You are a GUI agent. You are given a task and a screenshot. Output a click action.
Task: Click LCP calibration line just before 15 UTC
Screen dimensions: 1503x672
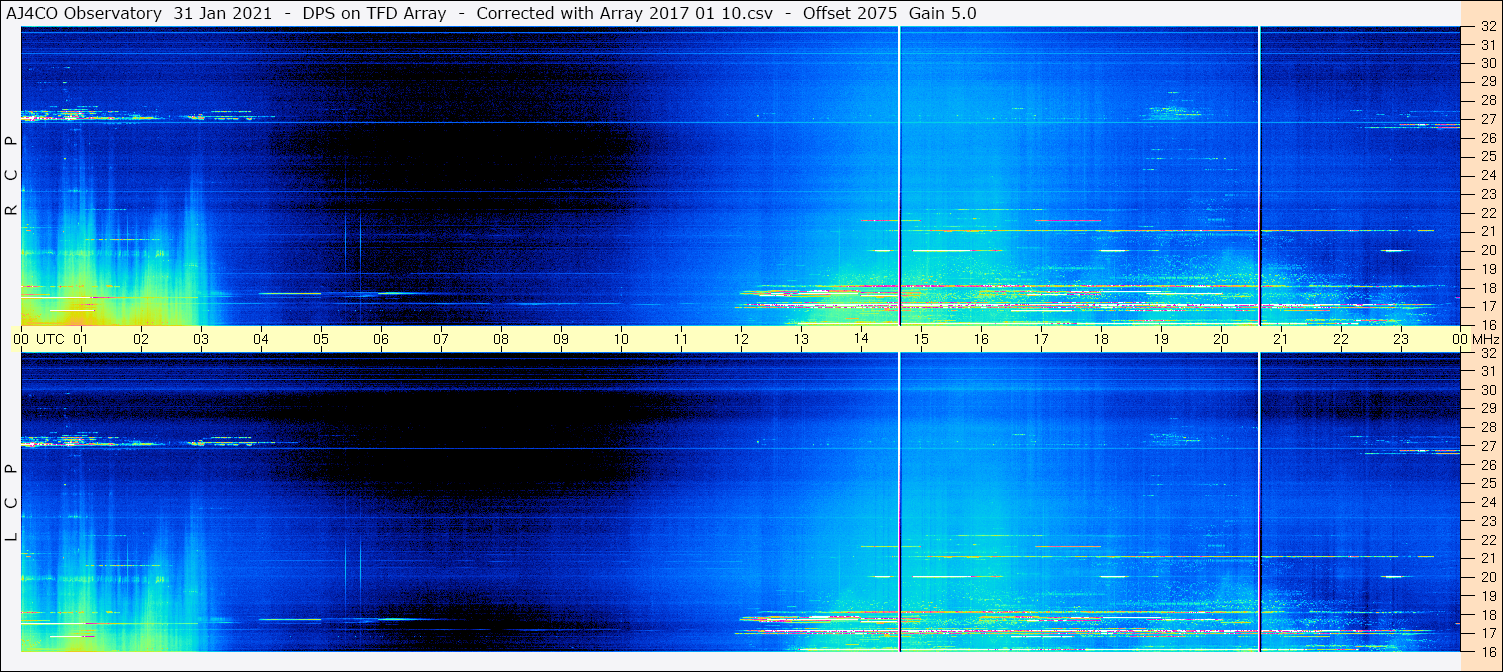[900, 502]
